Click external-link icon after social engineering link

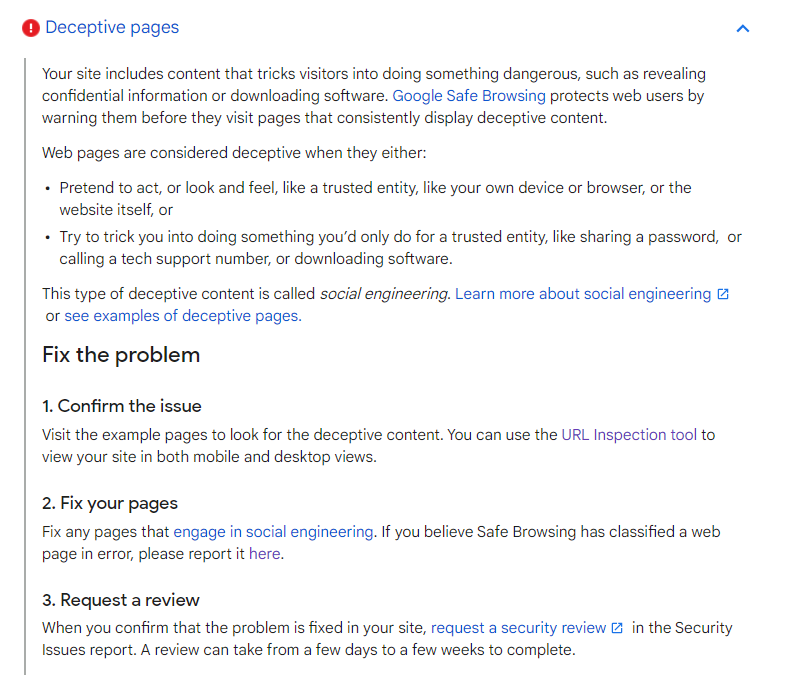723,294
